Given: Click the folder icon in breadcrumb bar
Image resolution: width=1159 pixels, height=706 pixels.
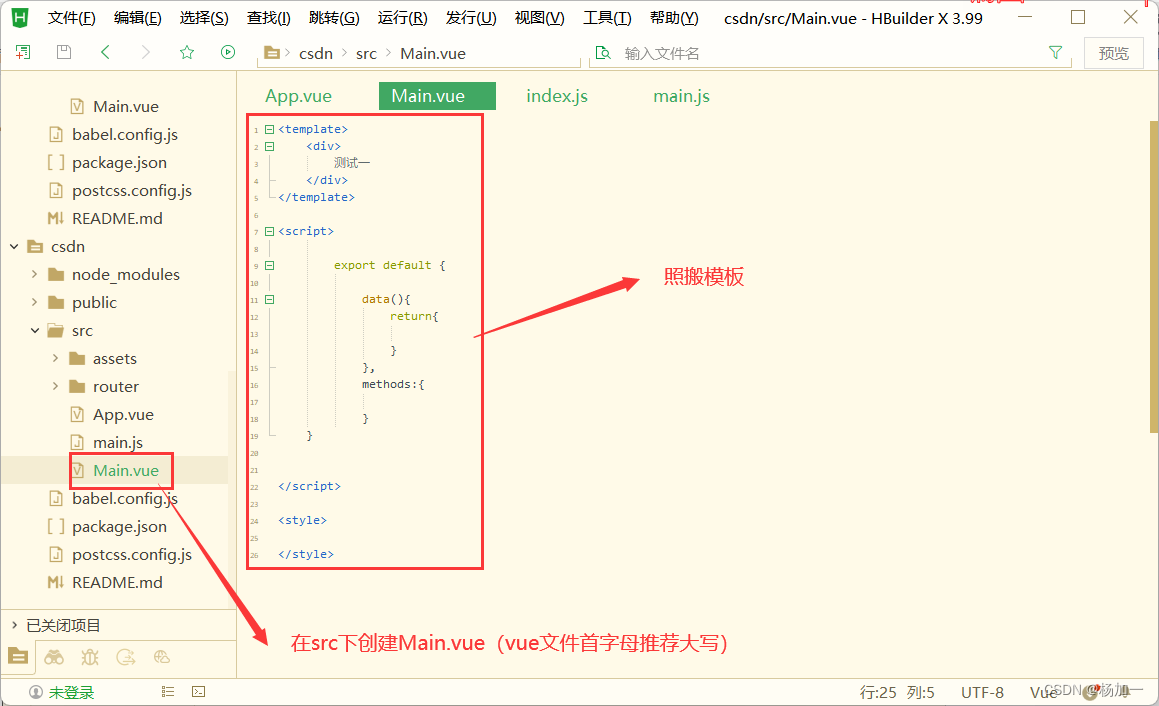Looking at the screenshot, I should (x=271, y=52).
